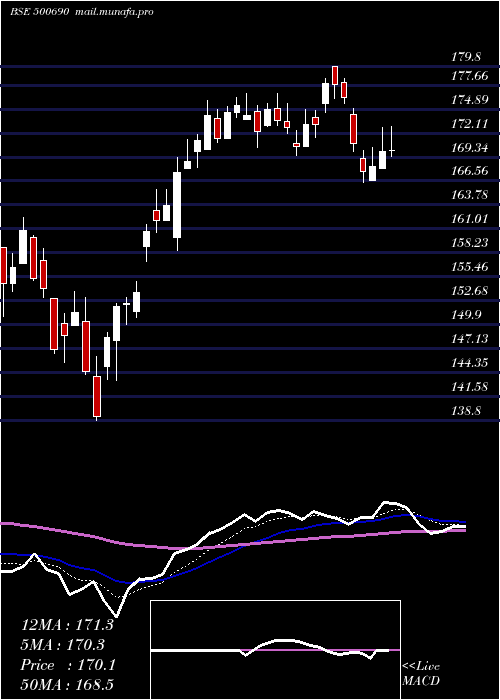This screenshot has width=500, height=700.
Task: Click the 163.78 price level label
Action: click(x=470, y=195)
